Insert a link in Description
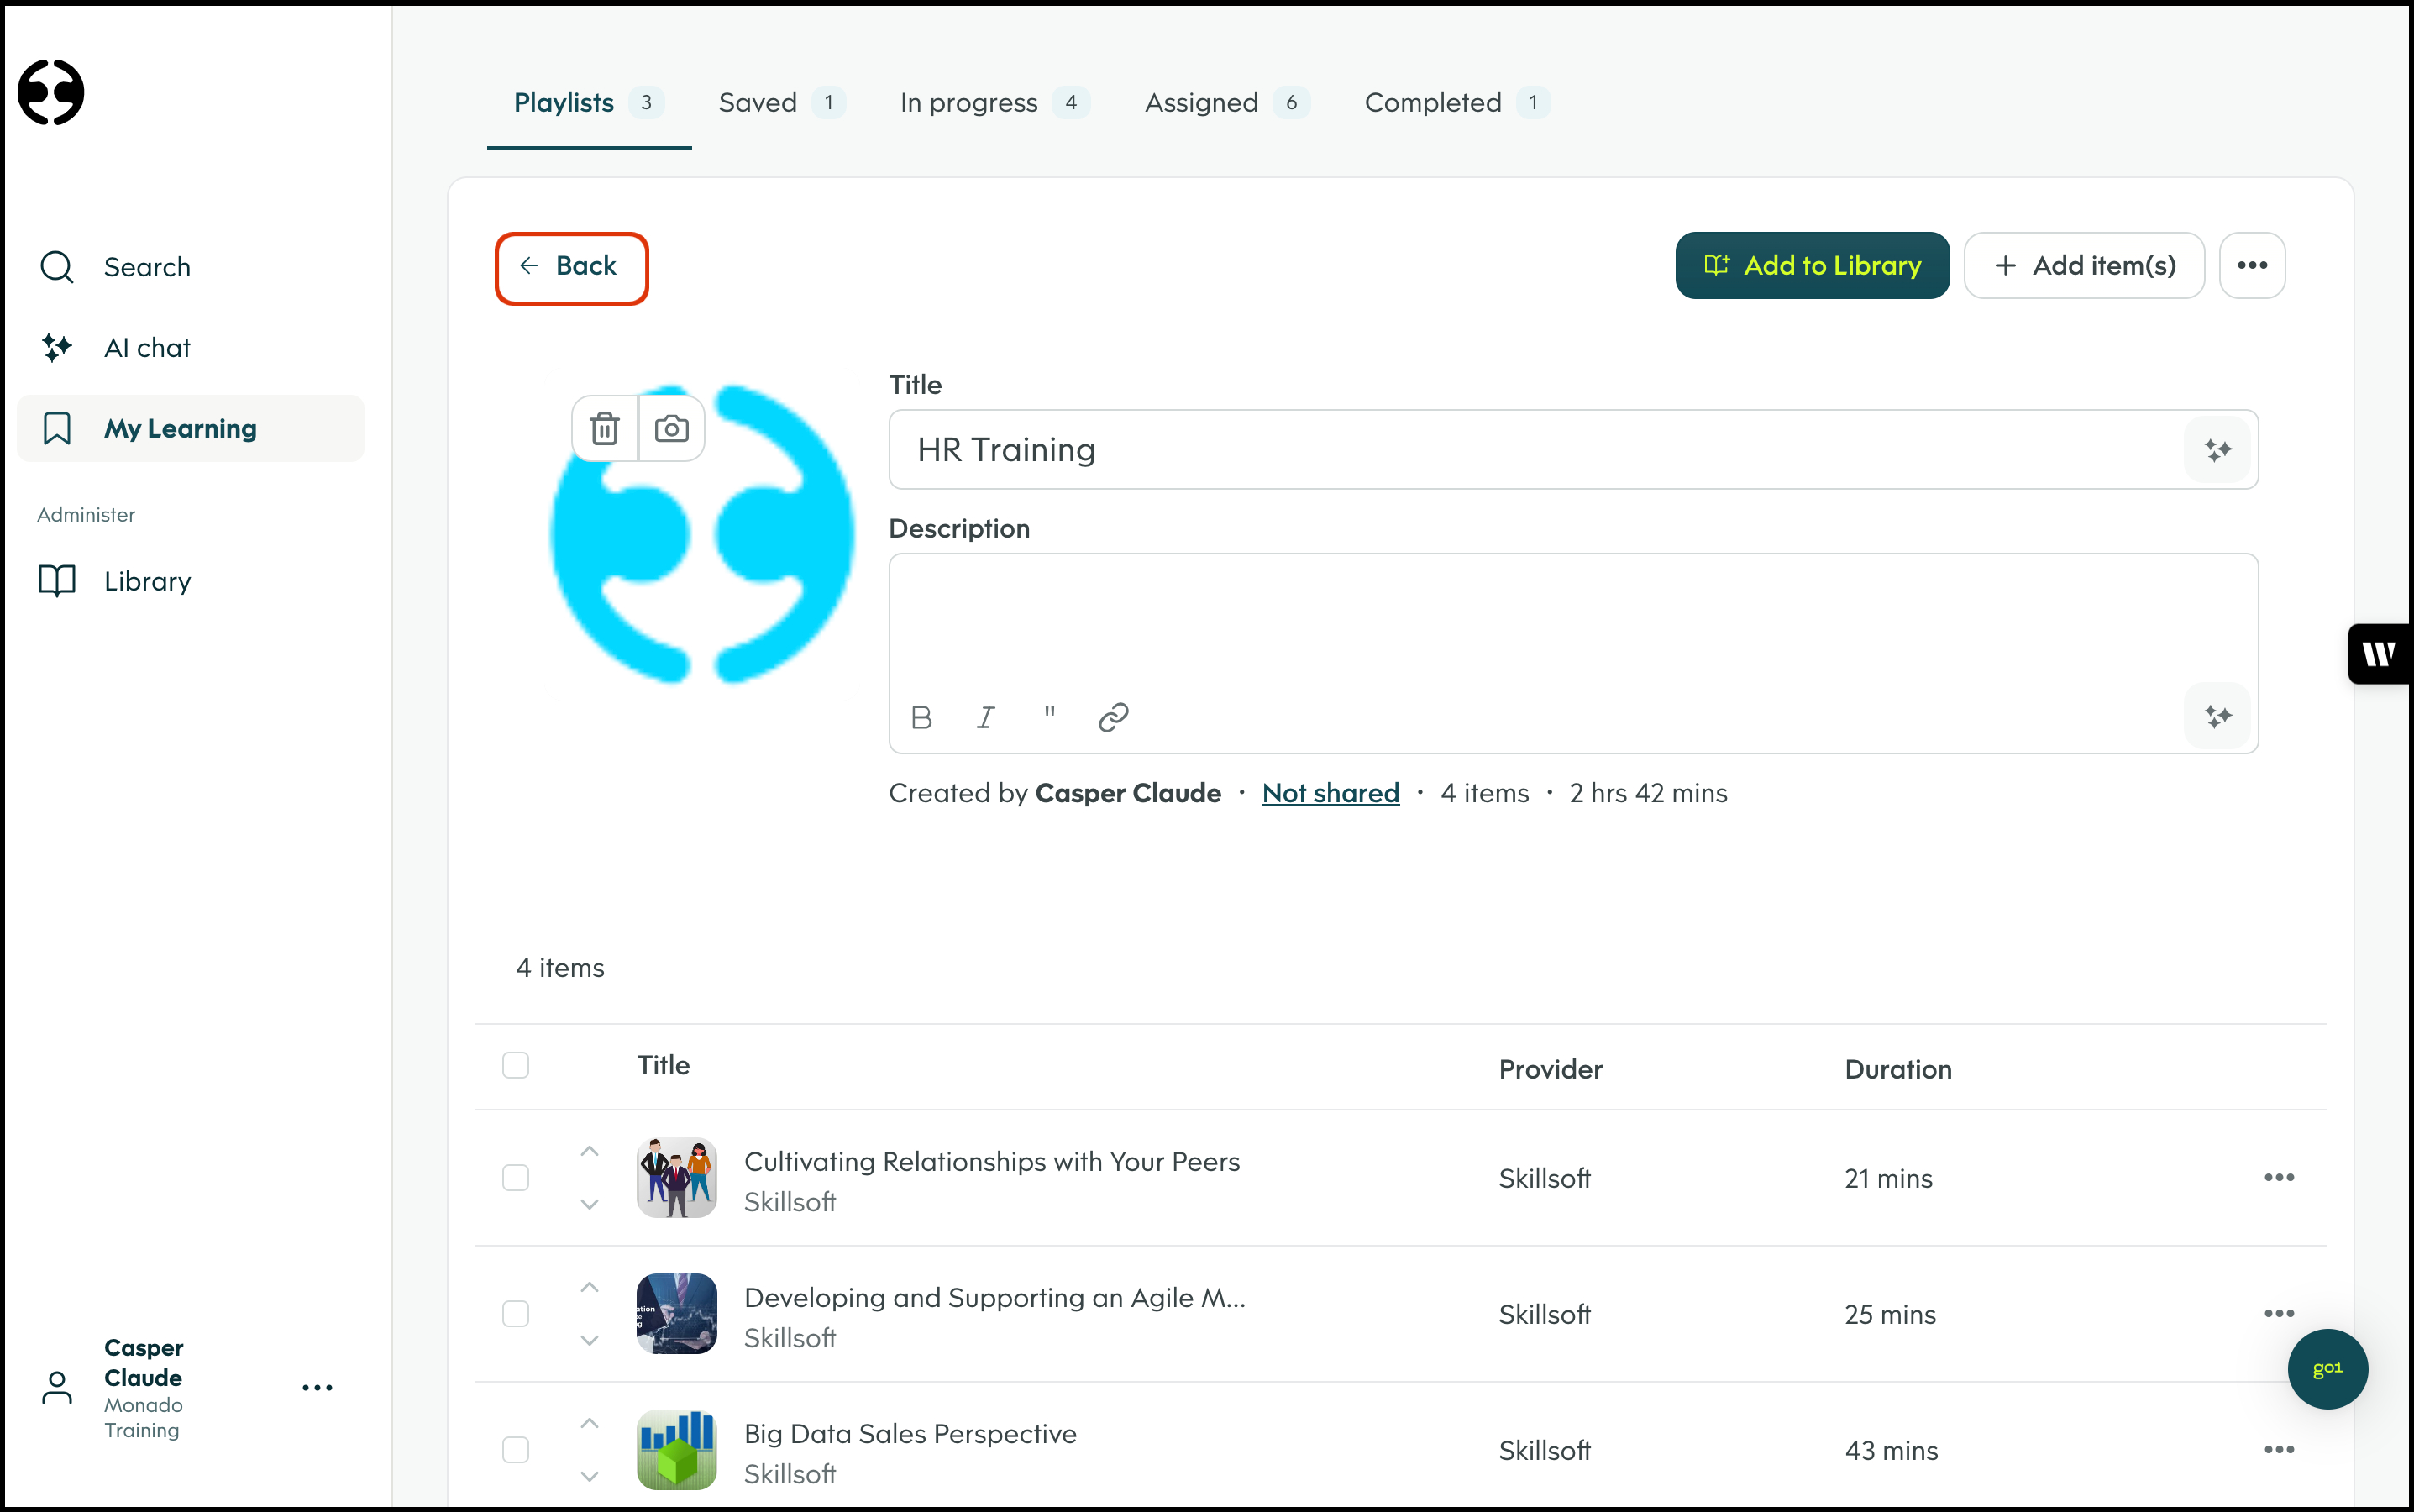2414x1512 pixels. click(x=1113, y=717)
